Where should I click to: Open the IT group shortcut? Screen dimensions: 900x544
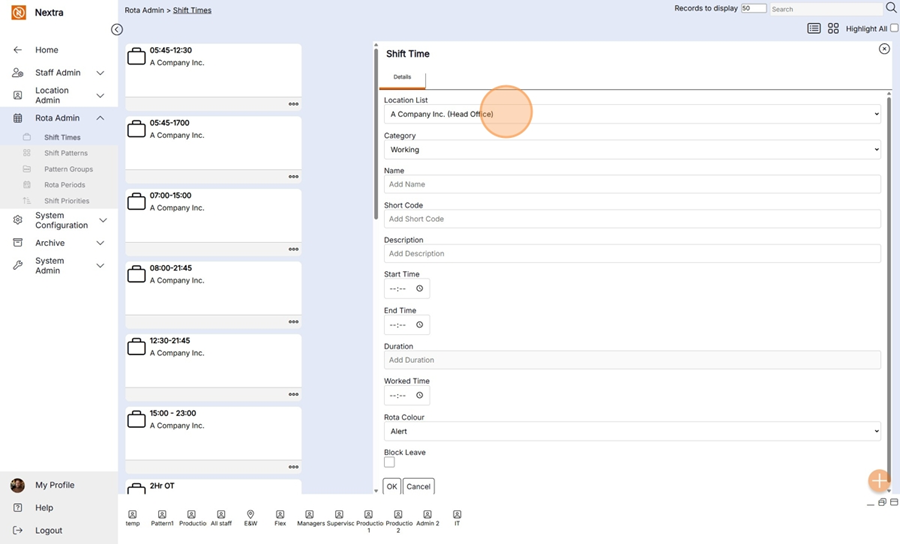coord(457,518)
